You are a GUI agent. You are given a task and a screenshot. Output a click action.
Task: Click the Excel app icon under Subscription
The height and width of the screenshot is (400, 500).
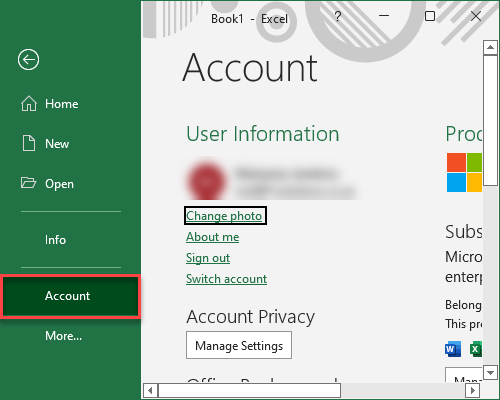[476, 349]
